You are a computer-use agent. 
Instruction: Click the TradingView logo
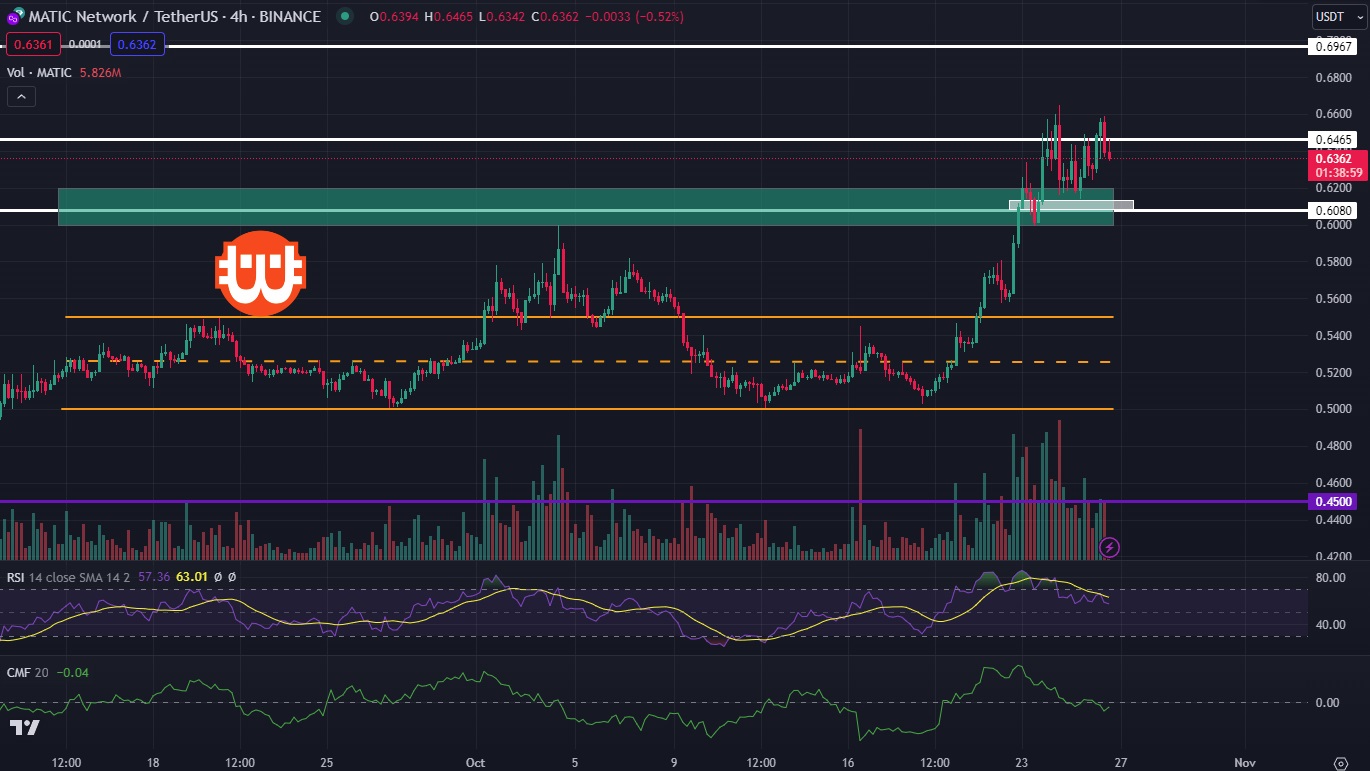tap(25, 728)
